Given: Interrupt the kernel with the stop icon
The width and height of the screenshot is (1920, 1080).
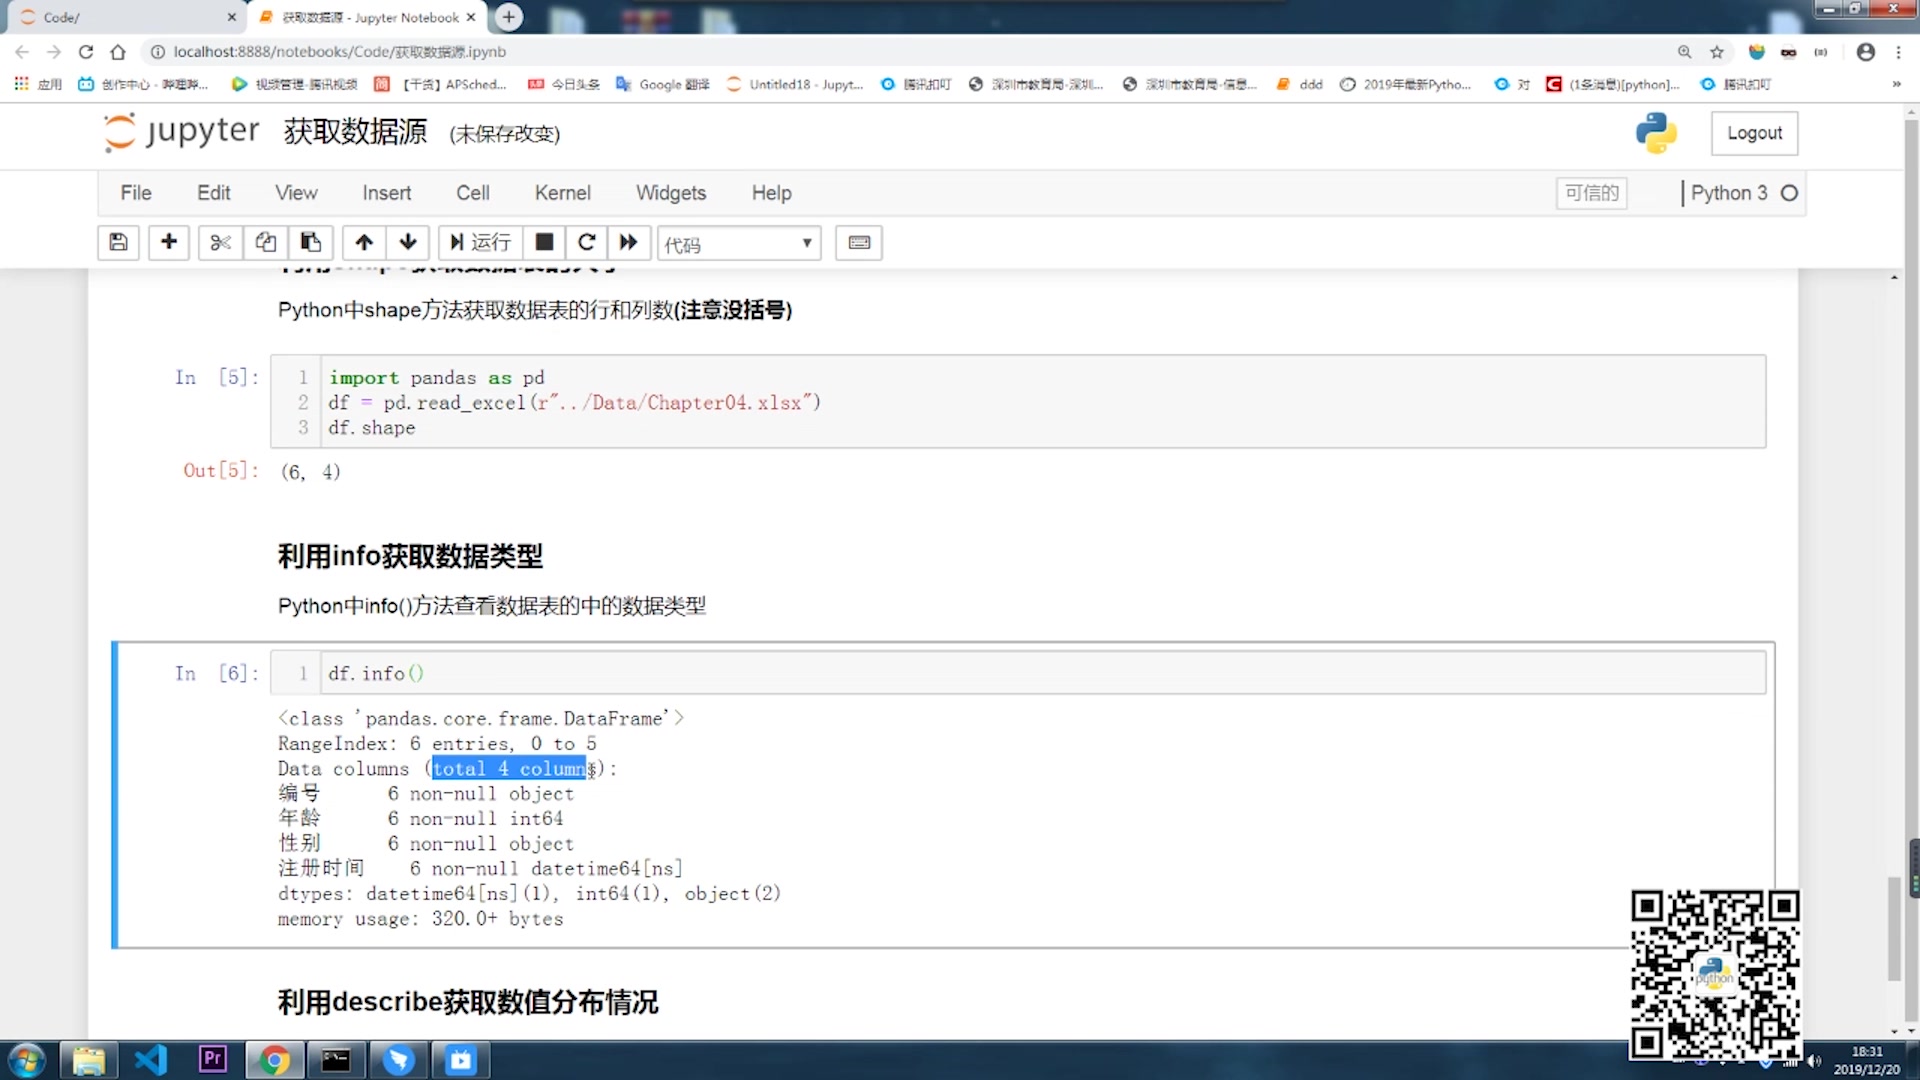Looking at the screenshot, I should [x=544, y=242].
